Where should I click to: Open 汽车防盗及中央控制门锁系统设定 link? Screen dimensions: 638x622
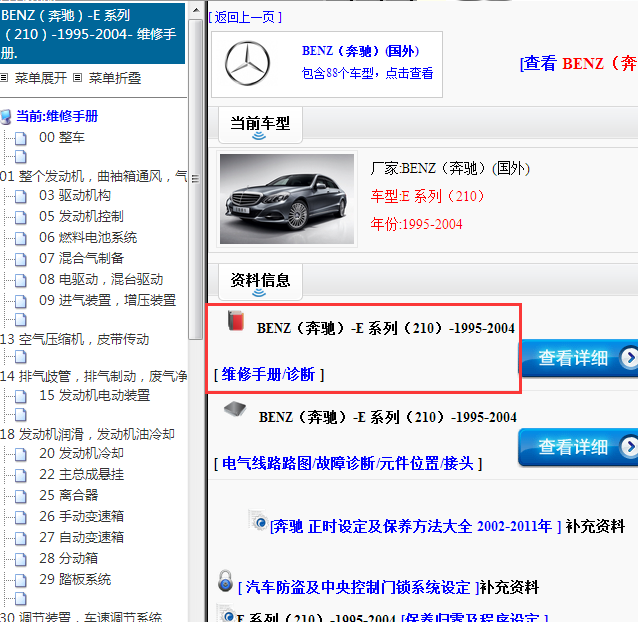[x=358, y=588]
